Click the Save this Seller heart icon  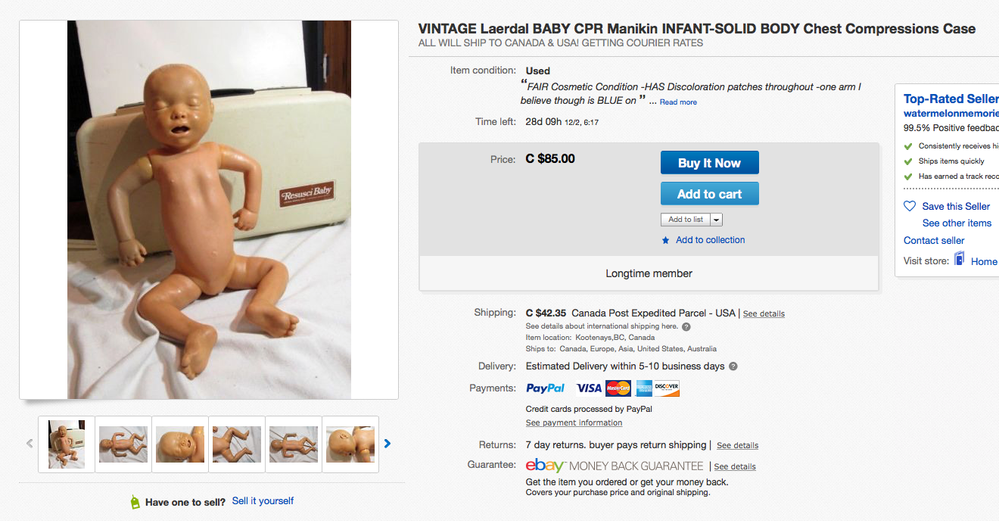pyautogui.click(x=909, y=206)
